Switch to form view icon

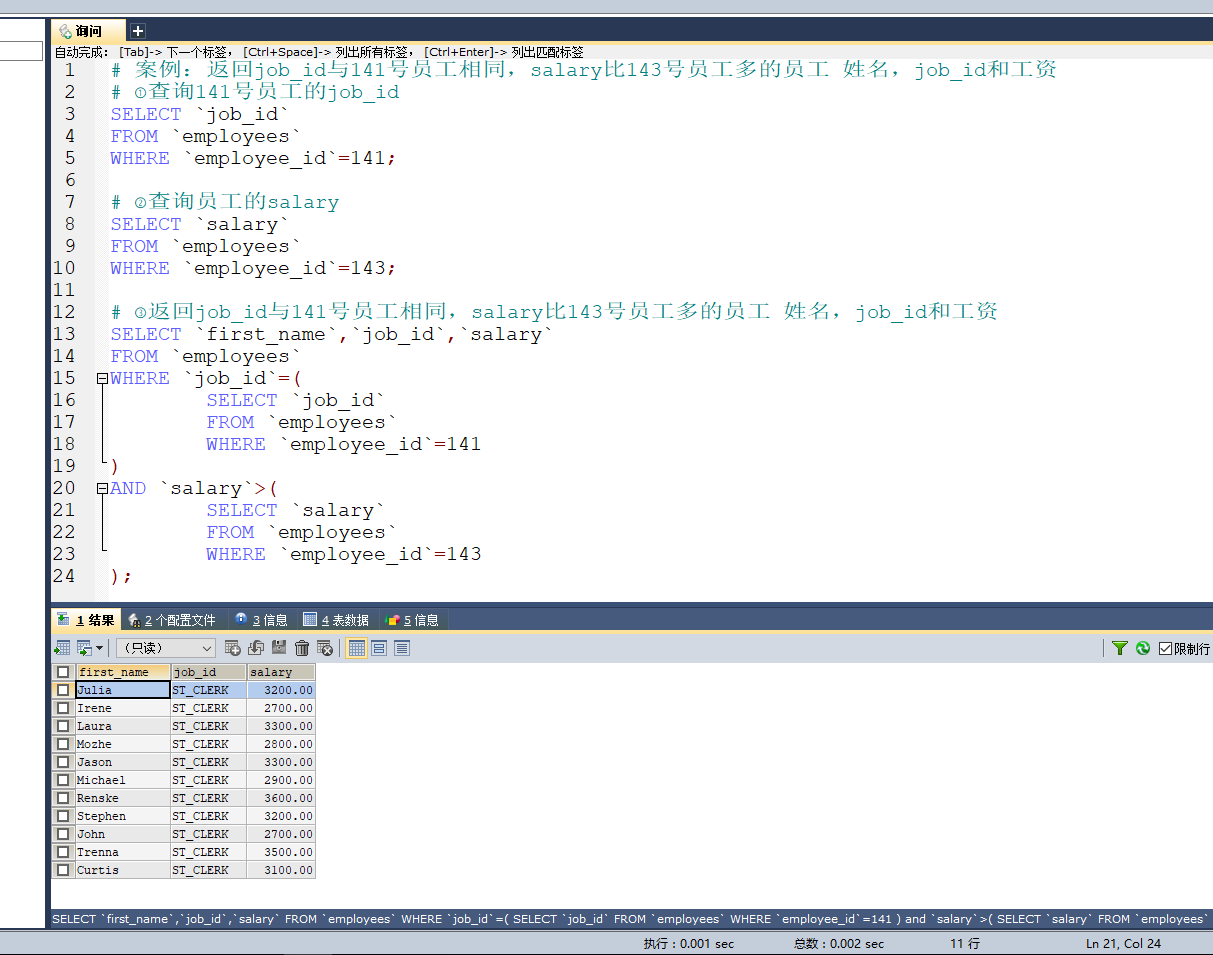coord(379,648)
